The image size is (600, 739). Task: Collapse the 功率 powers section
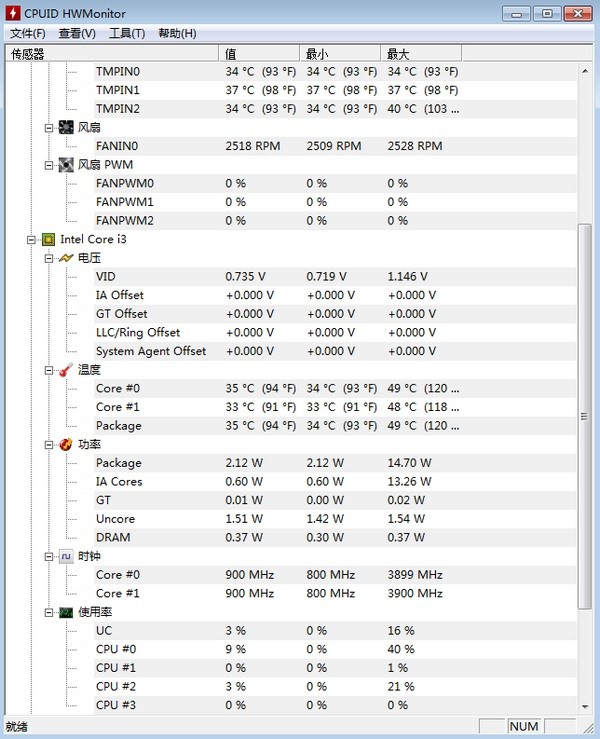[x=49, y=445]
